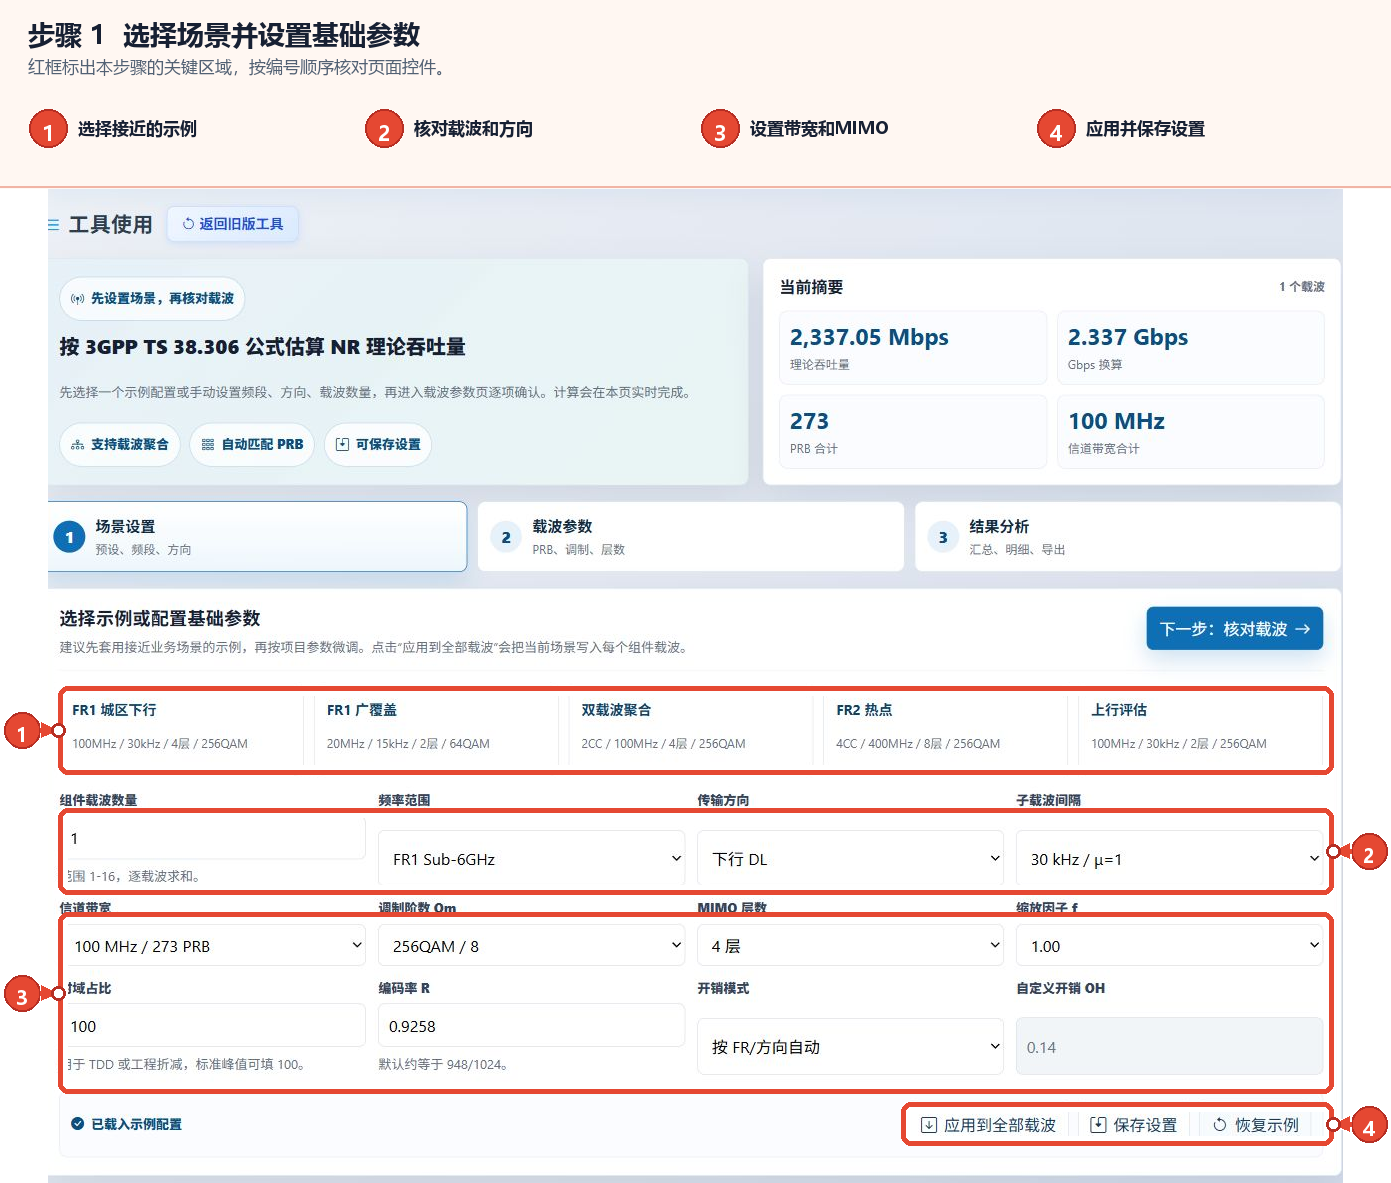Image resolution: width=1391 pixels, height=1183 pixels.
Task: Open the 频率范围 FR1 Sub-6GHz dropdown
Action: click(531, 859)
